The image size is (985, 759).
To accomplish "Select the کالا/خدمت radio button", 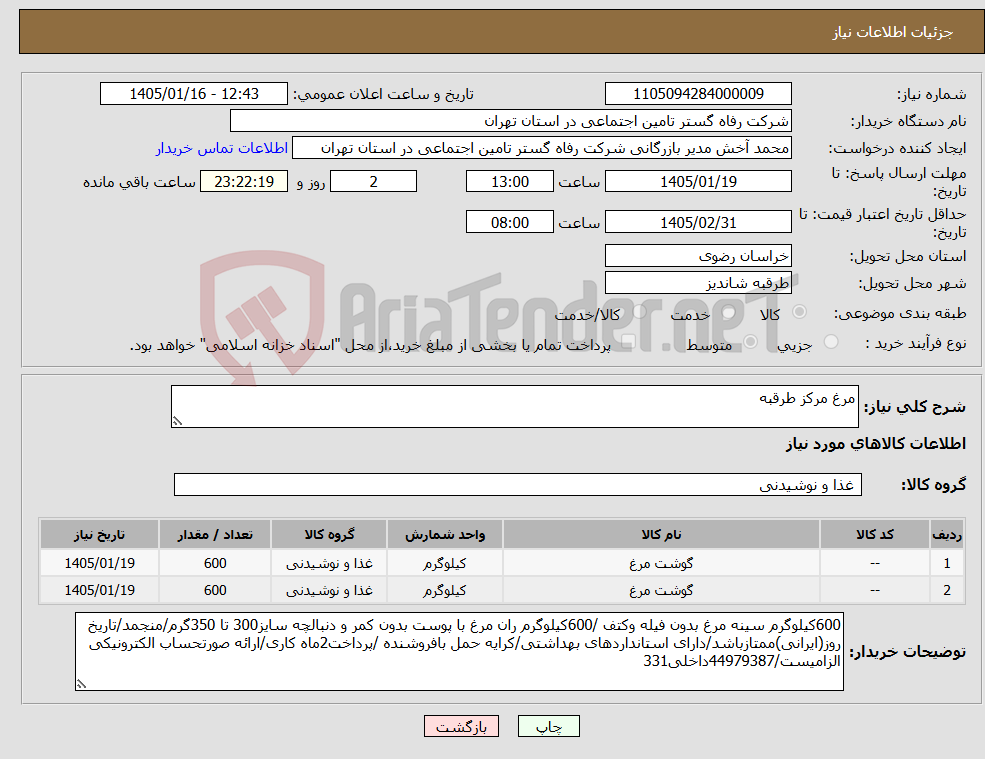I will tap(639, 312).
